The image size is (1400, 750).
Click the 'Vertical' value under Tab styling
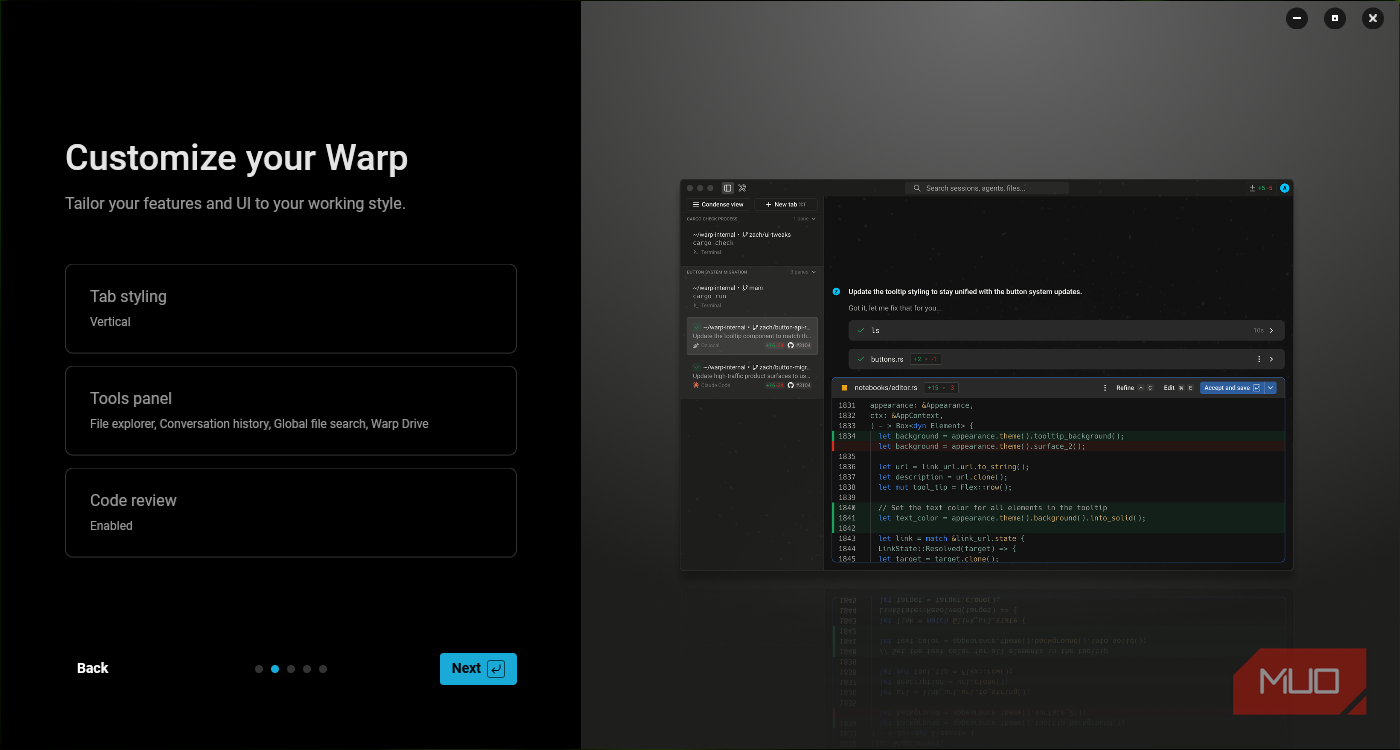coord(110,322)
